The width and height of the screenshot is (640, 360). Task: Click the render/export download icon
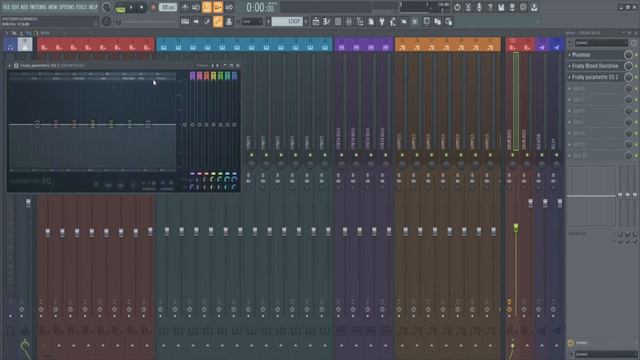534,7
